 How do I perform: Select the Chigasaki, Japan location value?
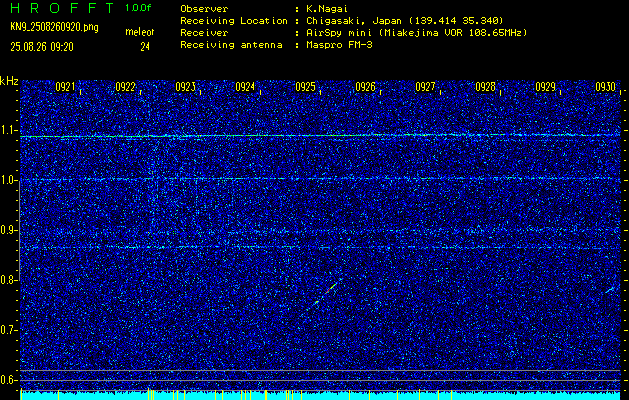[405, 21]
